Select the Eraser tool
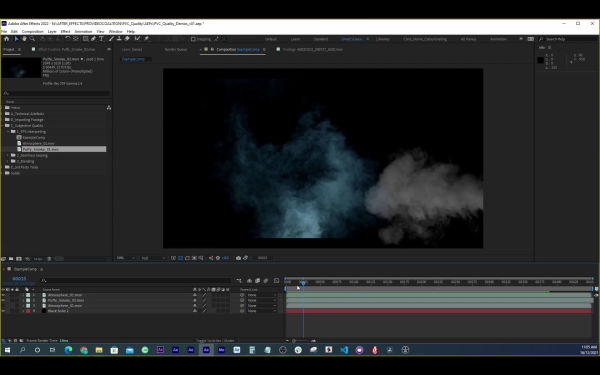The image size is (600, 375). tap(127, 39)
